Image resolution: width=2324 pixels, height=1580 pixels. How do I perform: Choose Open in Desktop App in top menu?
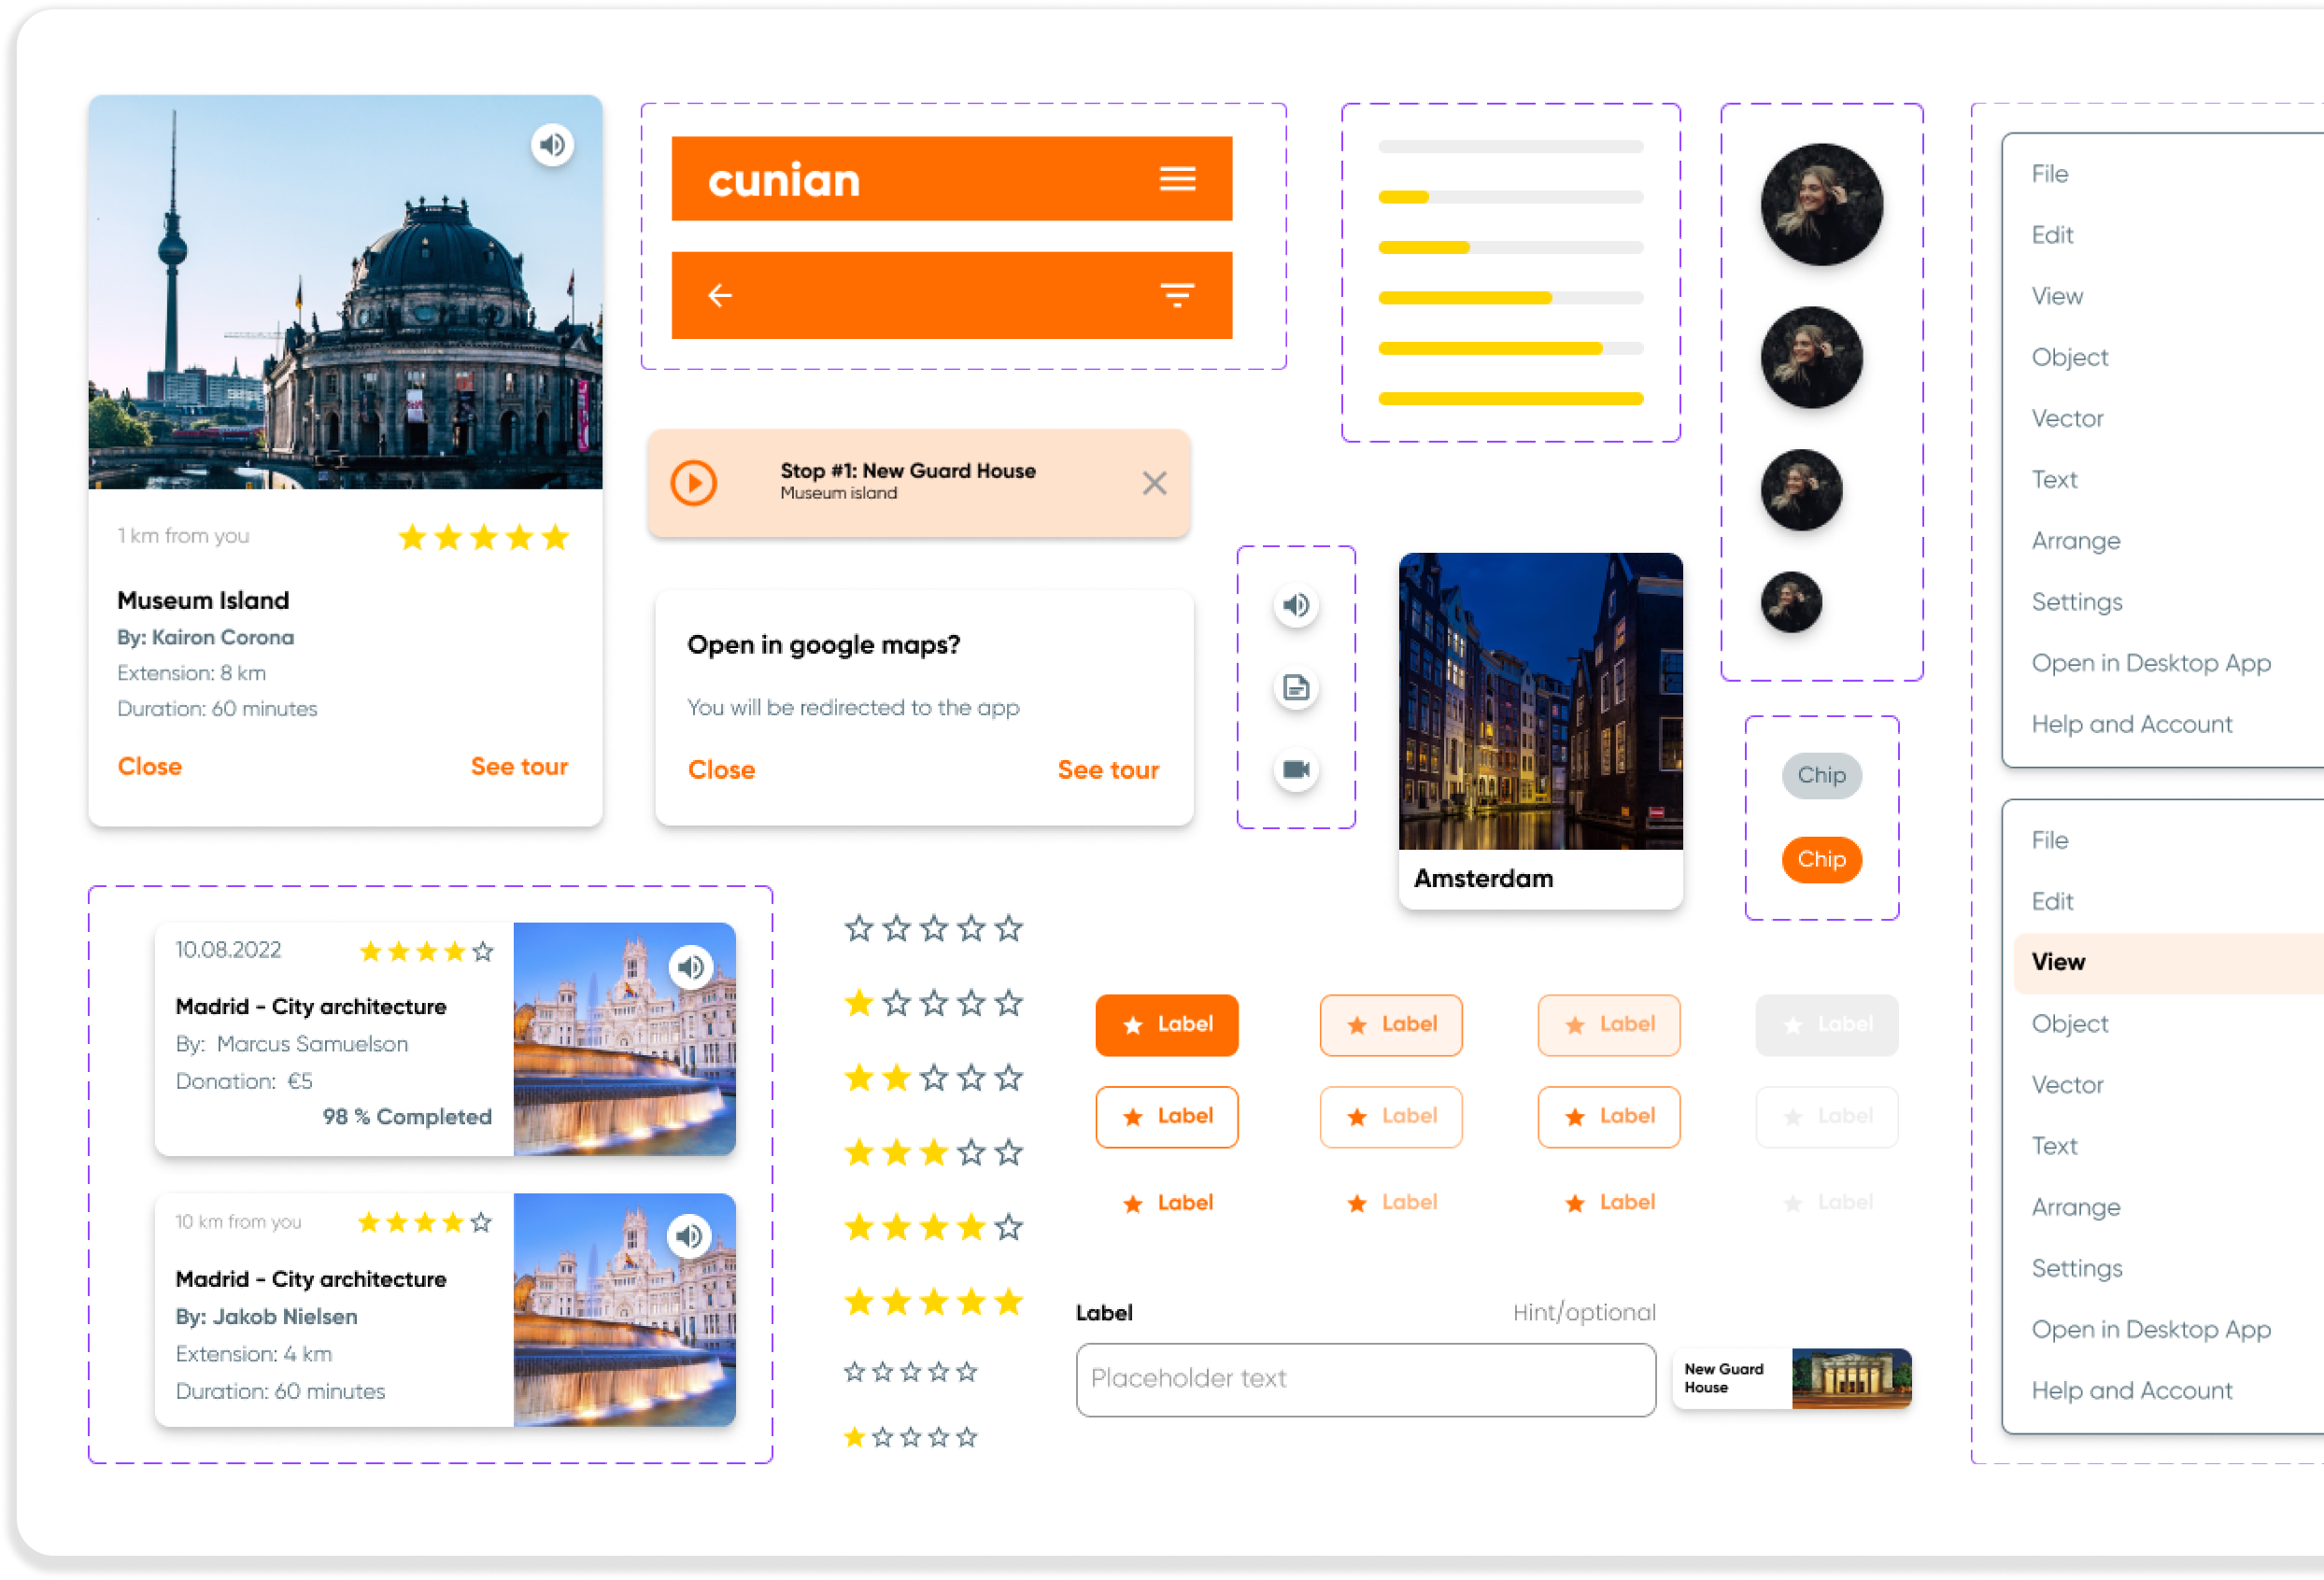click(2150, 663)
